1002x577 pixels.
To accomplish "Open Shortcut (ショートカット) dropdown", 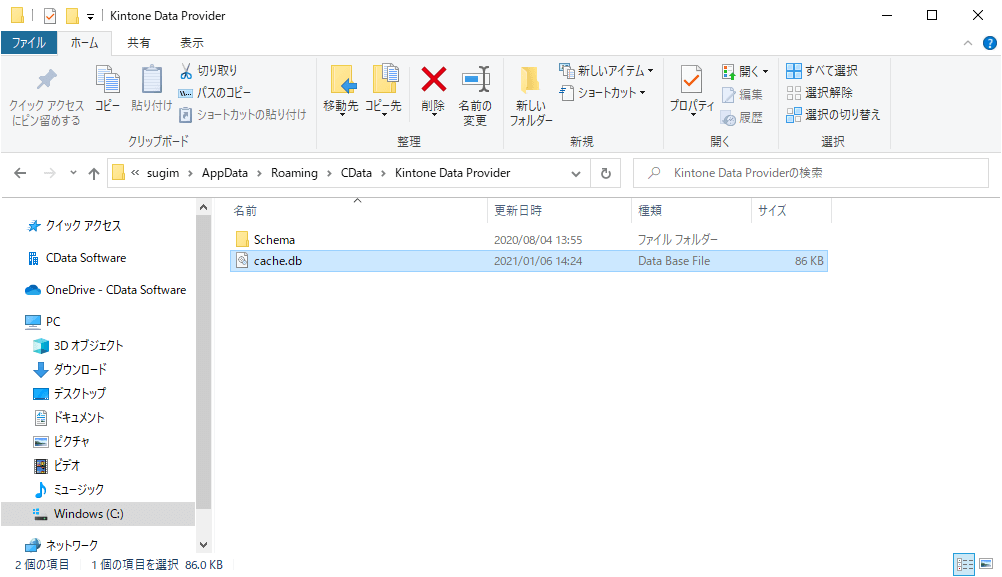I will pos(603,93).
